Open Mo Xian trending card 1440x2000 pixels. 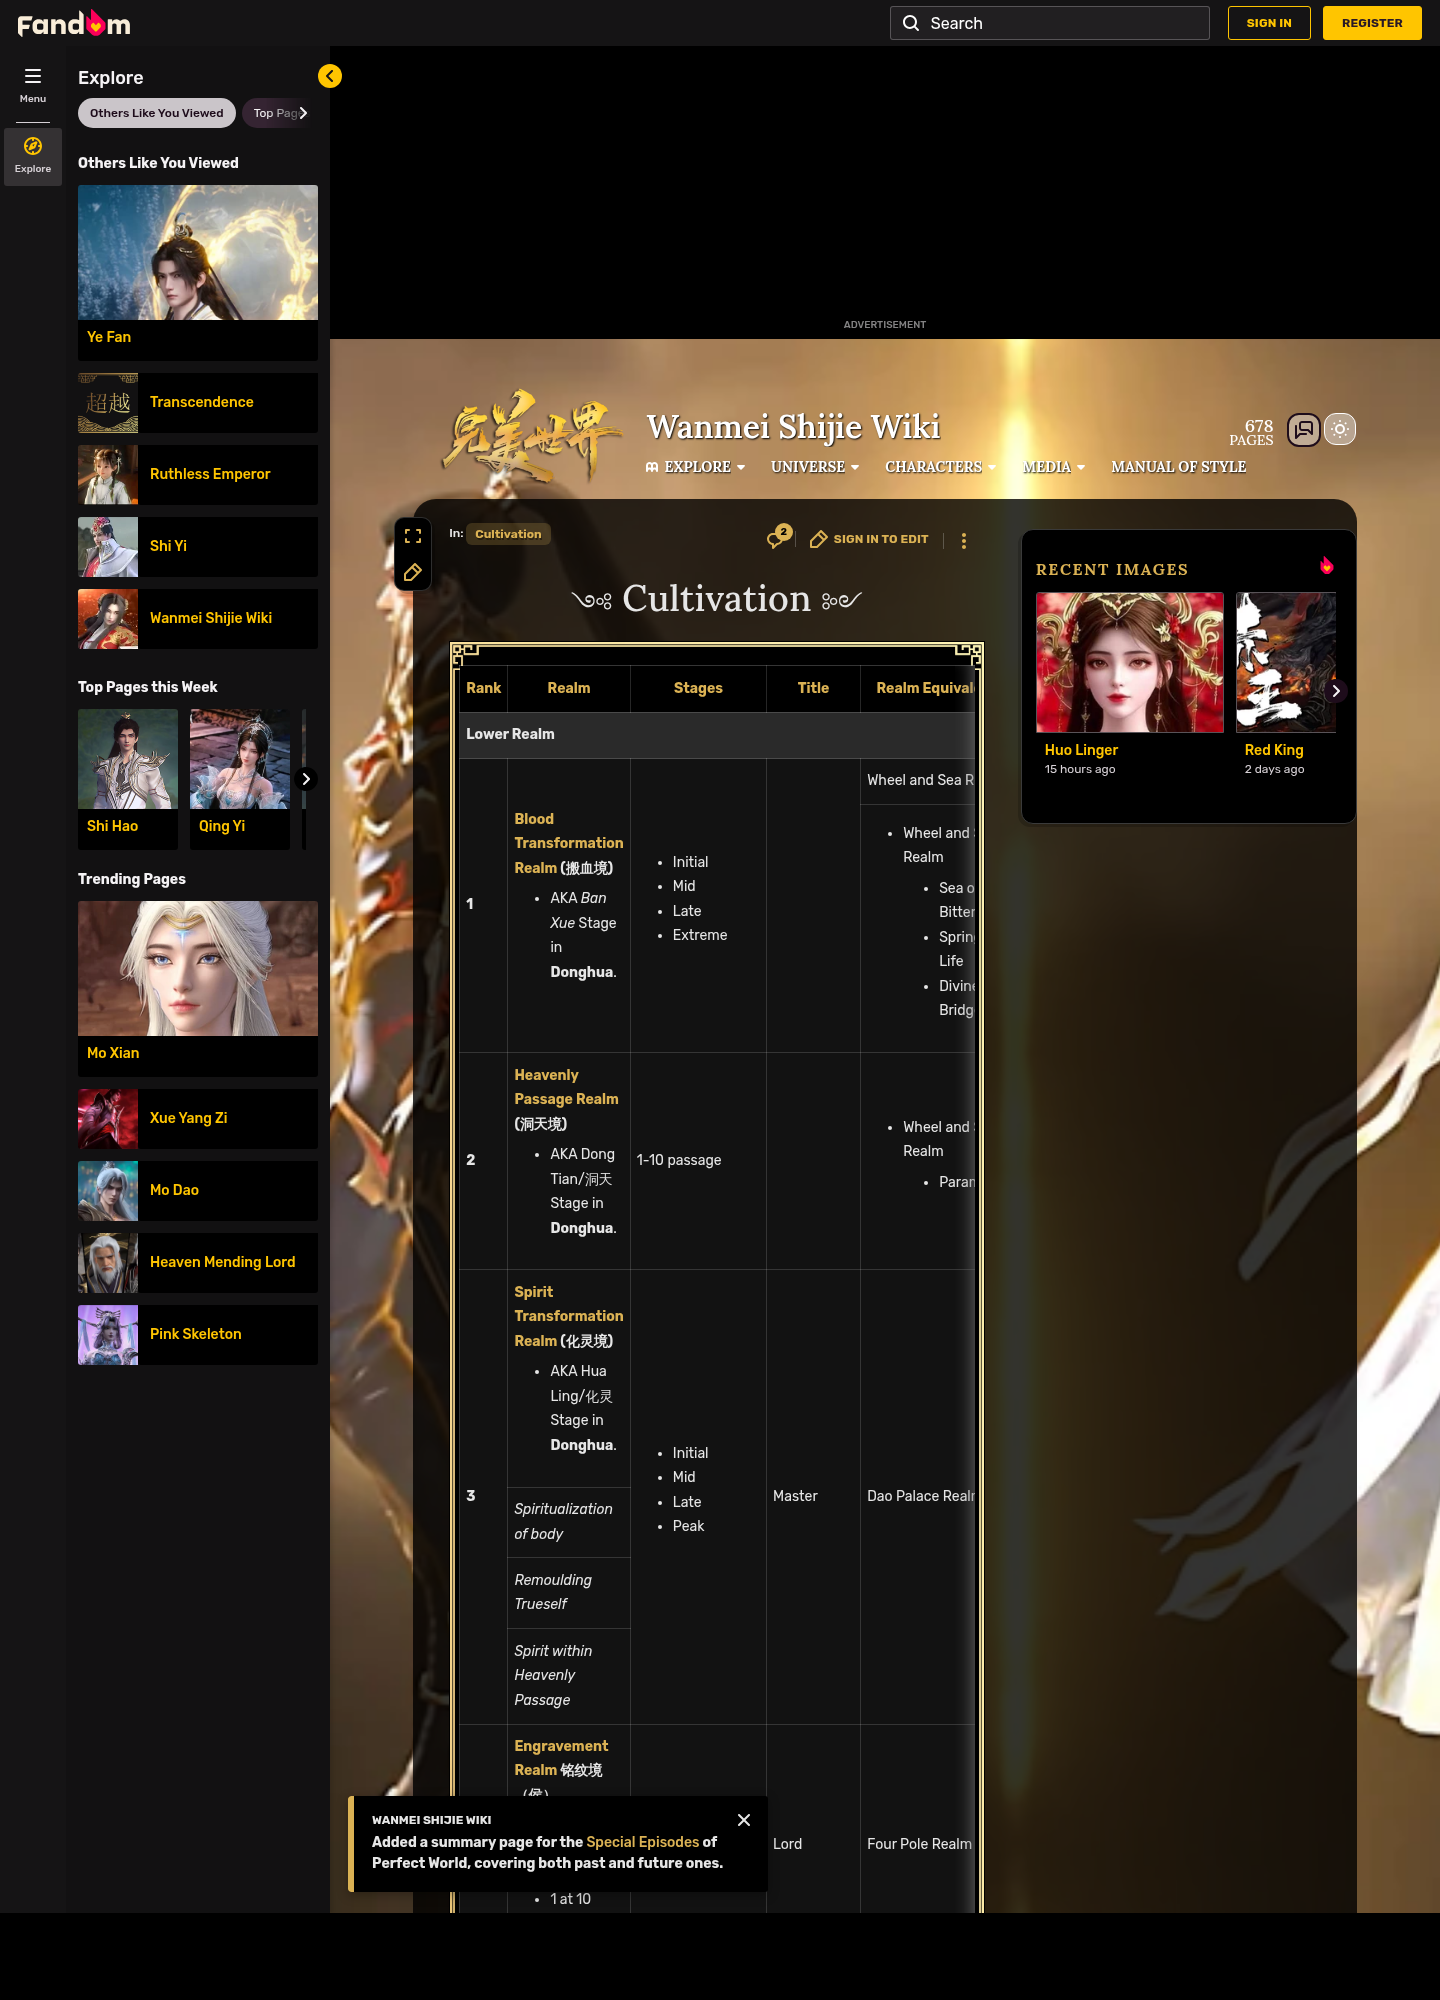pyautogui.click(x=198, y=988)
